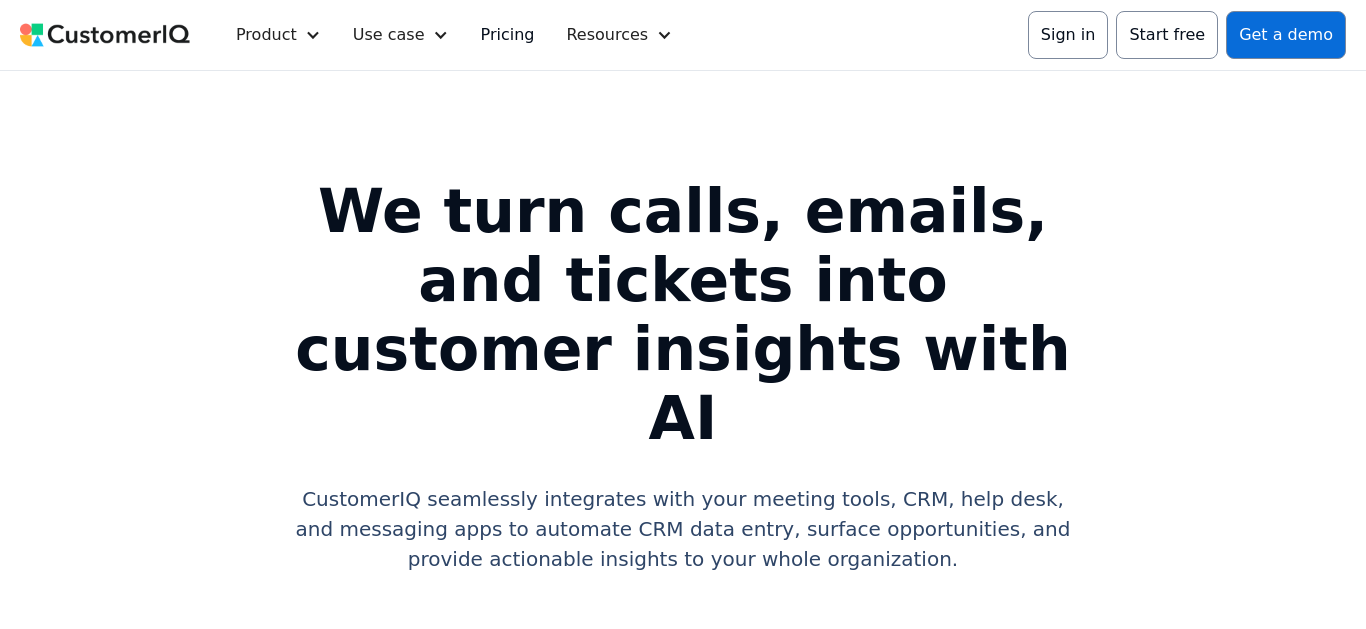Click the headline line 'We turn calls, emails,'
1366x629 pixels.
[x=683, y=211]
